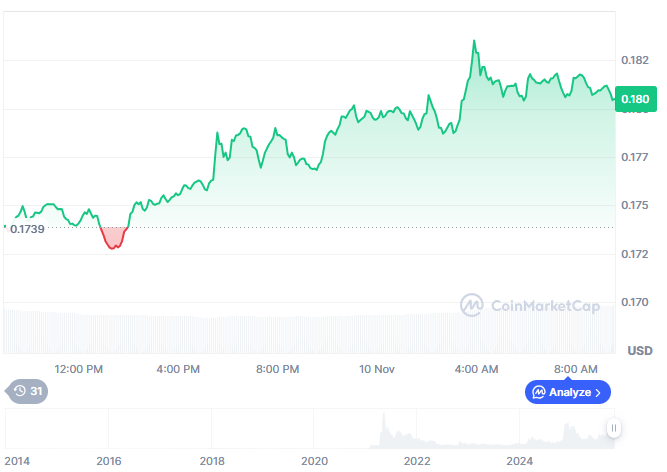Click the 0.182 price axis label

(634, 60)
